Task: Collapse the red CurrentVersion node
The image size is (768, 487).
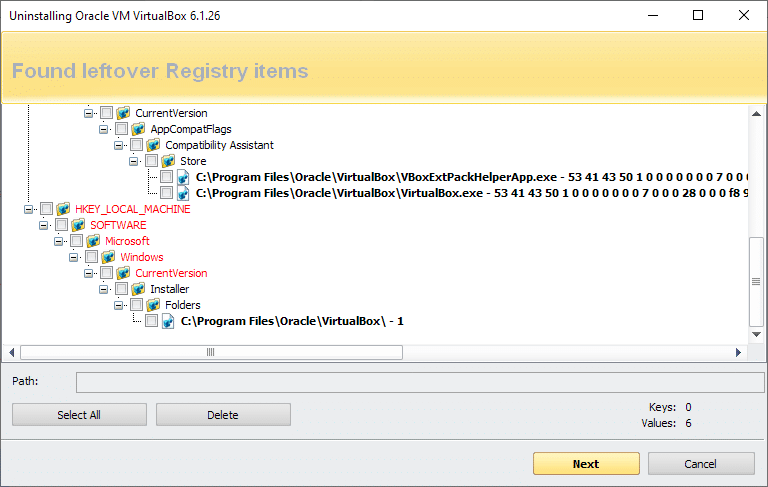Action: [x=88, y=273]
